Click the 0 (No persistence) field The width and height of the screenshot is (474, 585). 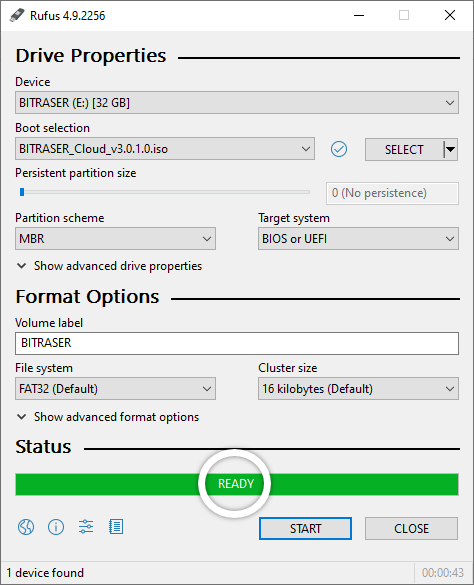392,193
